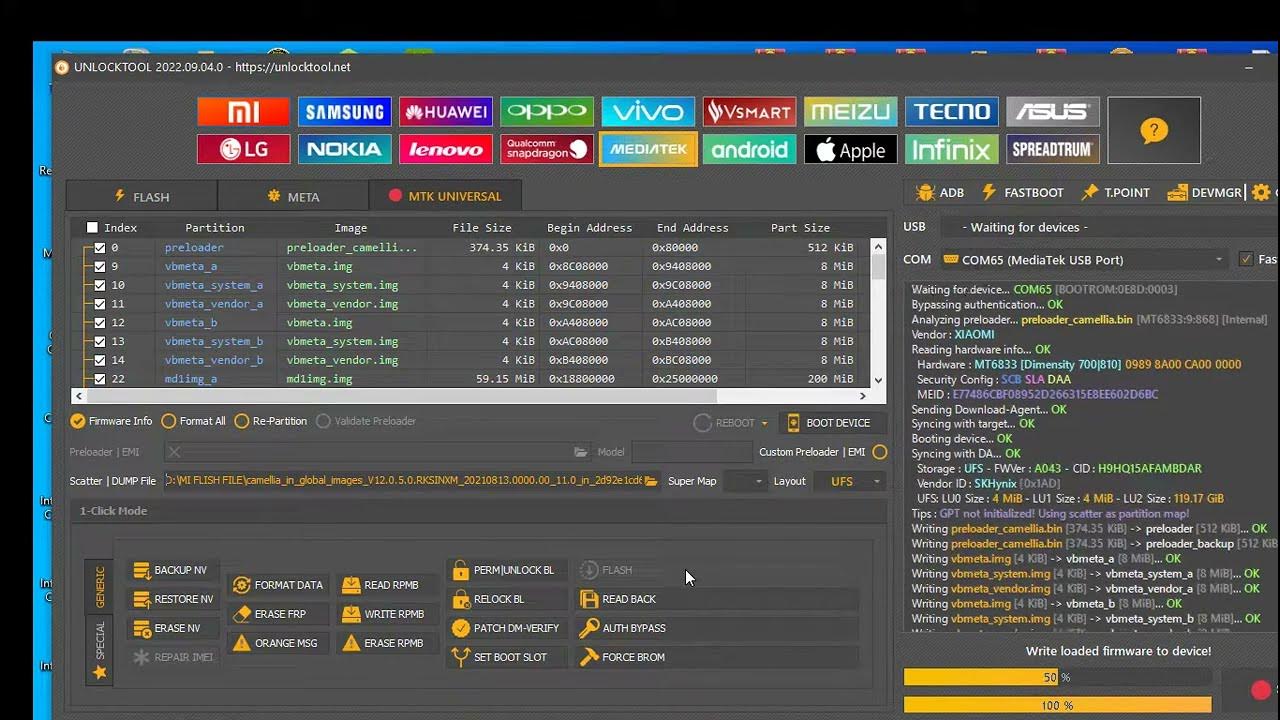Open favorites star in side tabs

(99, 672)
